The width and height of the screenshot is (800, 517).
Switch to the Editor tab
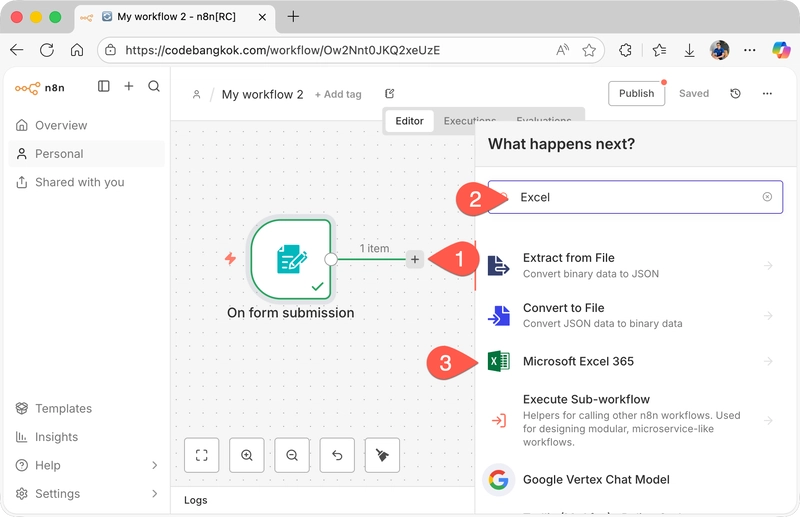click(409, 121)
